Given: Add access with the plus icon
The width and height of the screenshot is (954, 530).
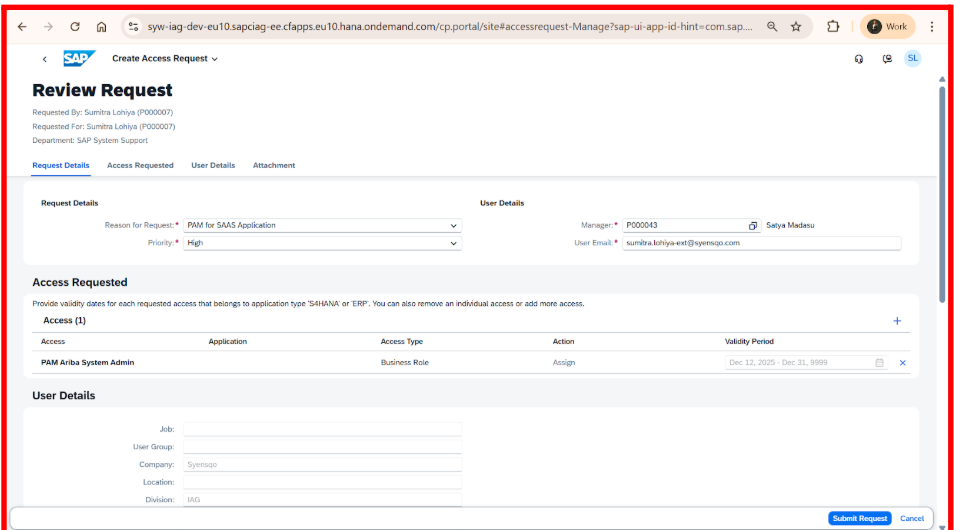Looking at the screenshot, I should click(x=896, y=321).
